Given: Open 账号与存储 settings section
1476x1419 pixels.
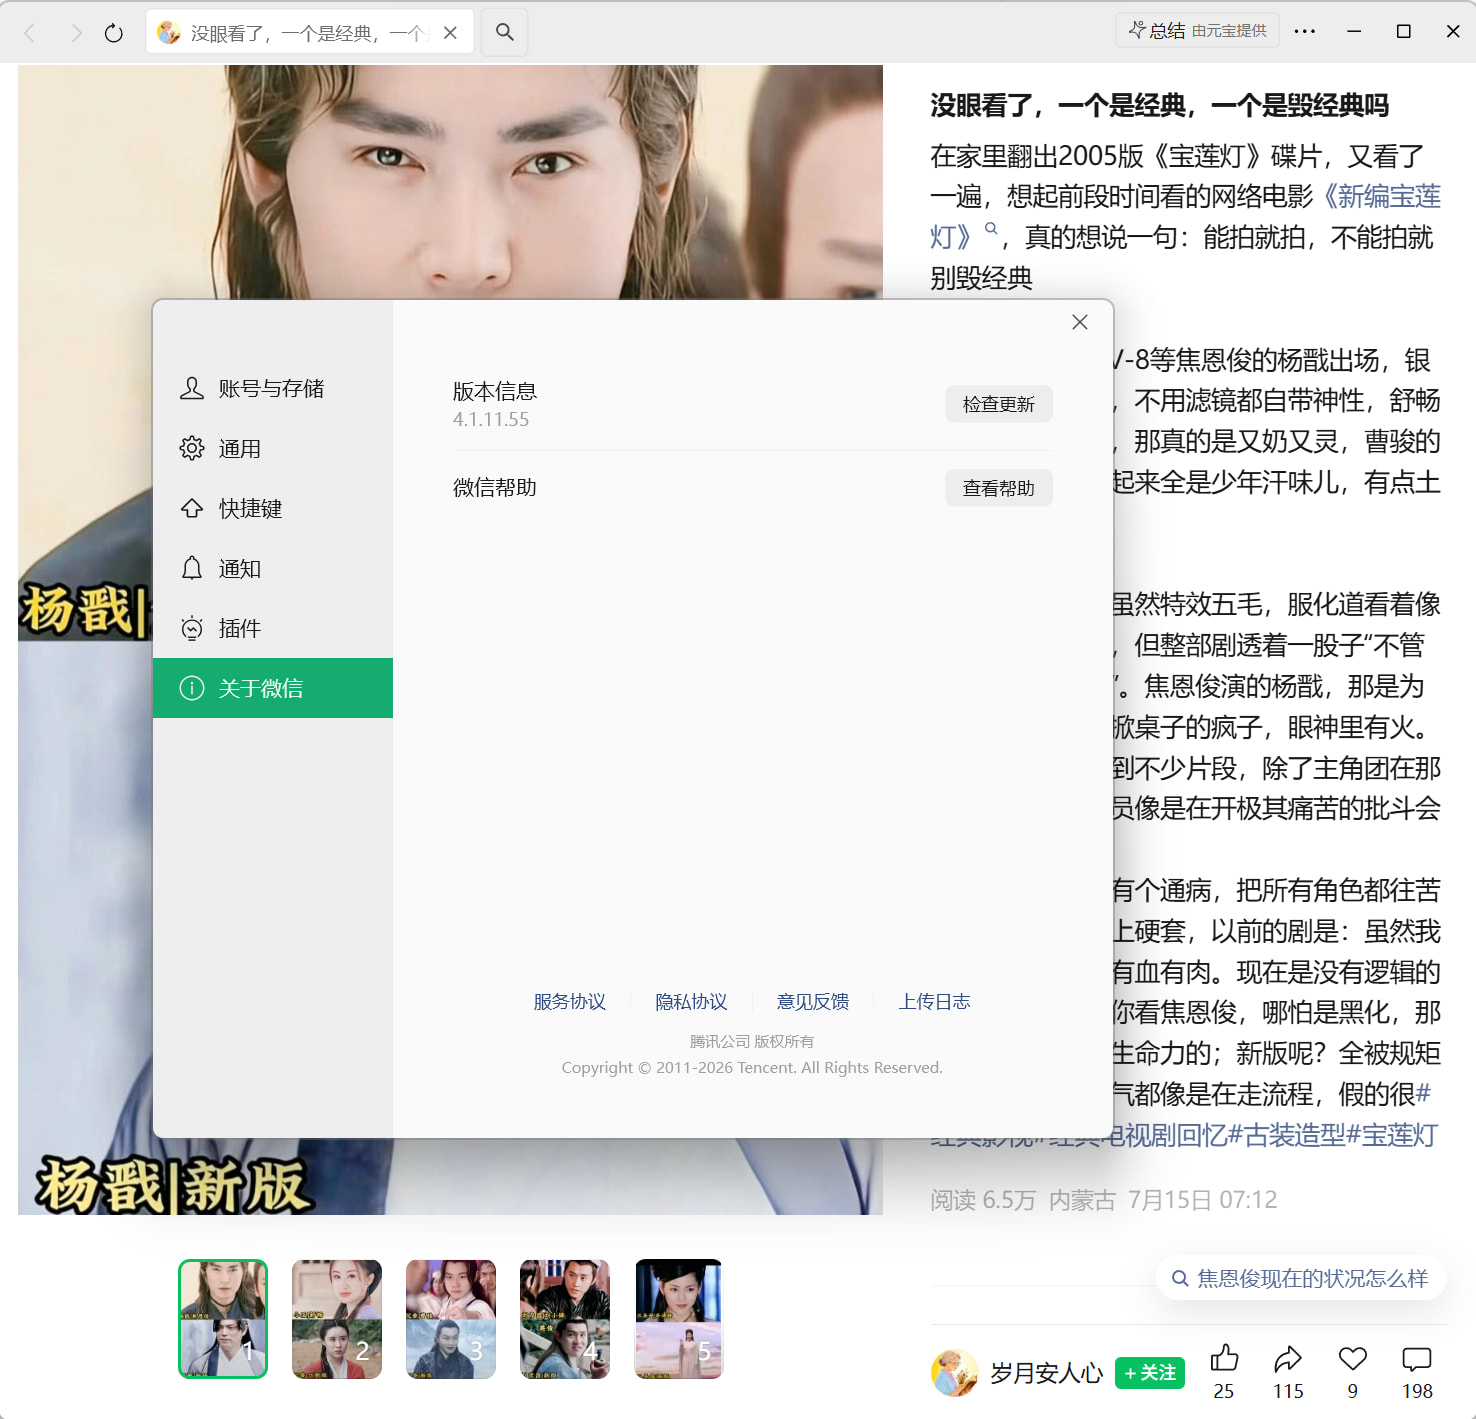Looking at the screenshot, I should pyautogui.click(x=273, y=388).
